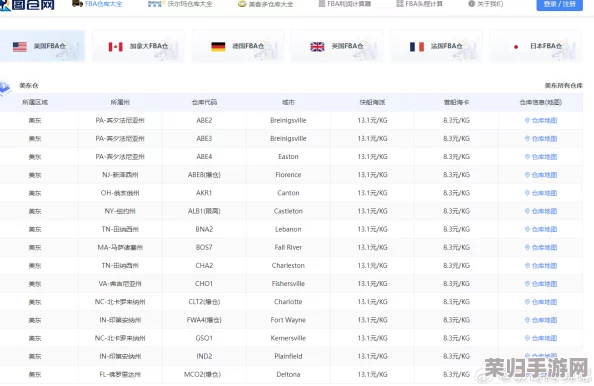
Task: Select the France FBA warehouse tab
Action: pyautogui.click(x=436, y=46)
